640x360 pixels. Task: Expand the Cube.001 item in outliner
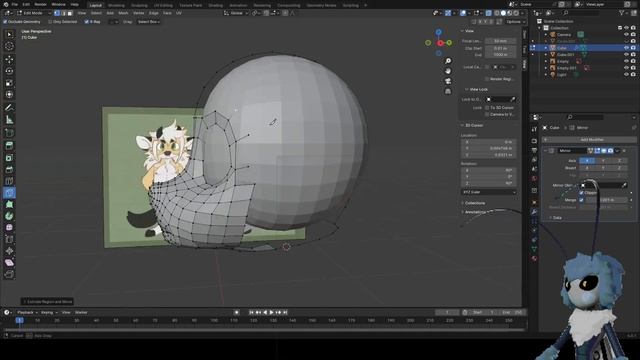(x=546, y=55)
